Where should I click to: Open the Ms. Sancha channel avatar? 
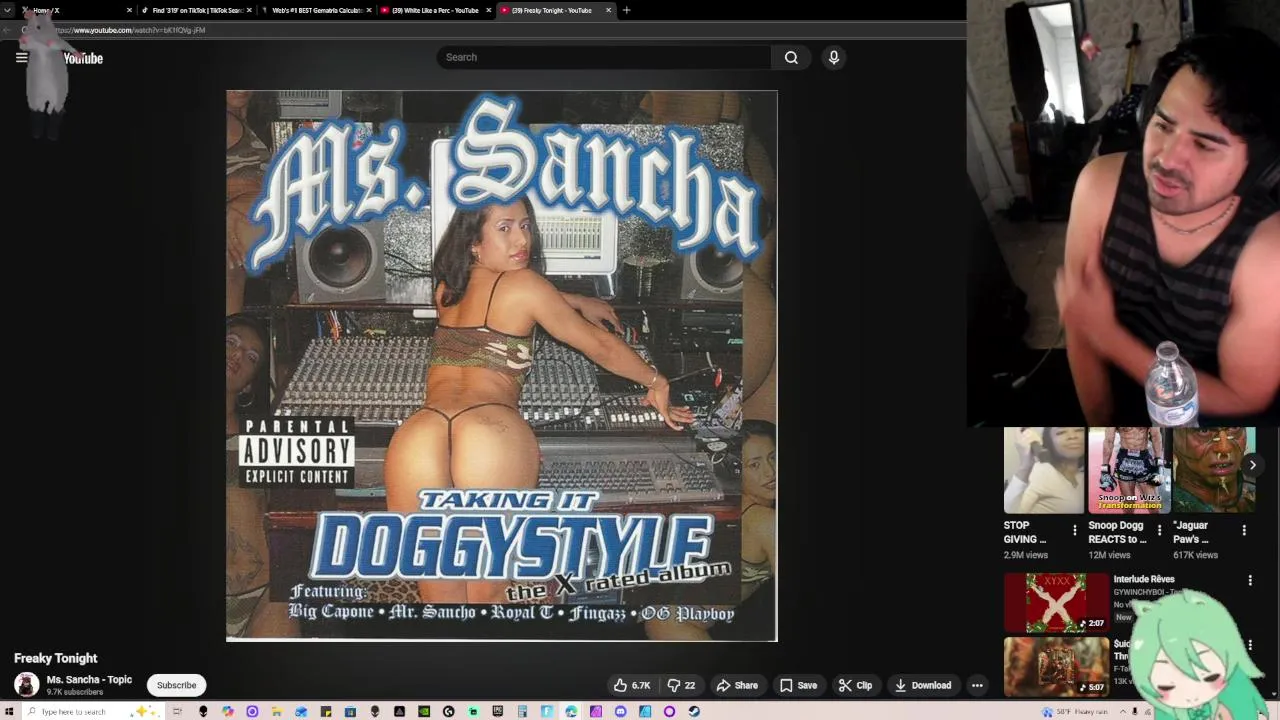(x=27, y=685)
